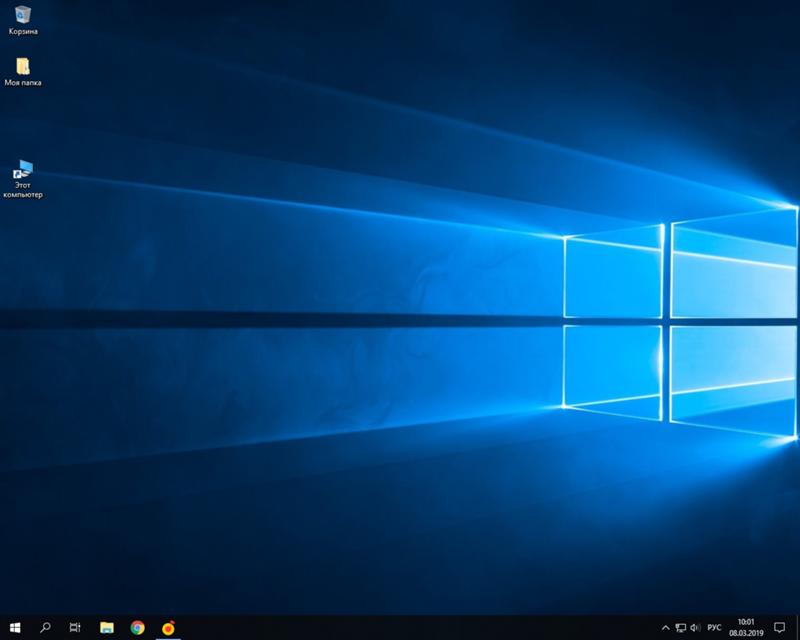Open network status tray icon
800x640 pixels.
[x=681, y=628]
